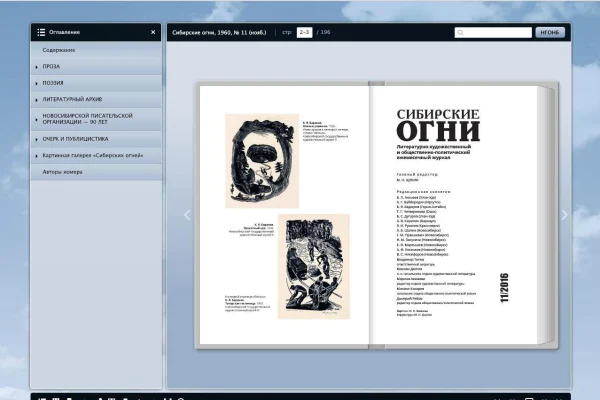Expand Новосибирской писательской организации — 90 лет
This screenshot has height=400, width=600.
(96, 119)
